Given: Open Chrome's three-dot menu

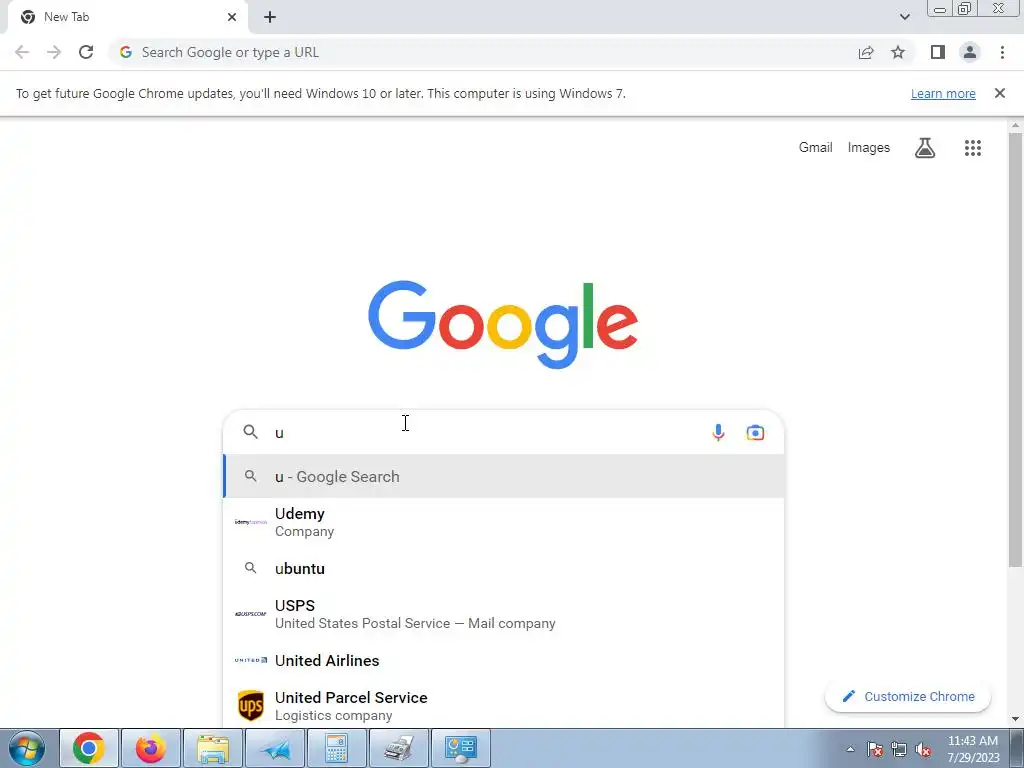Looking at the screenshot, I should pyautogui.click(x=1002, y=52).
